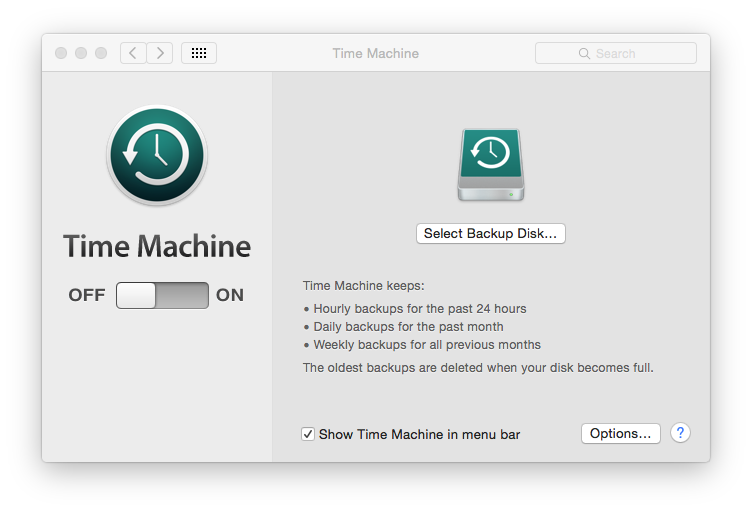The image size is (752, 512).
Task: Click into the Search field
Action: 616,53
